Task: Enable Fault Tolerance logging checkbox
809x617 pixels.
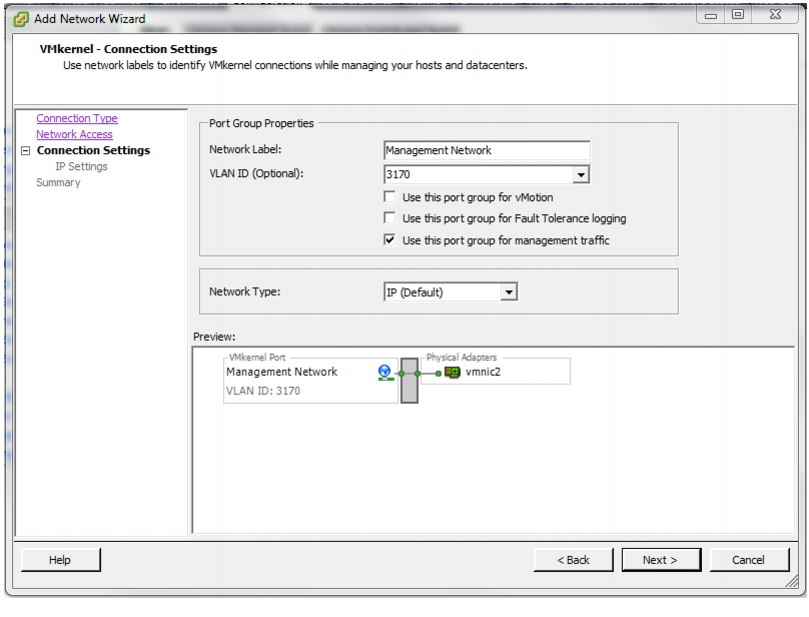Action: pos(390,218)
